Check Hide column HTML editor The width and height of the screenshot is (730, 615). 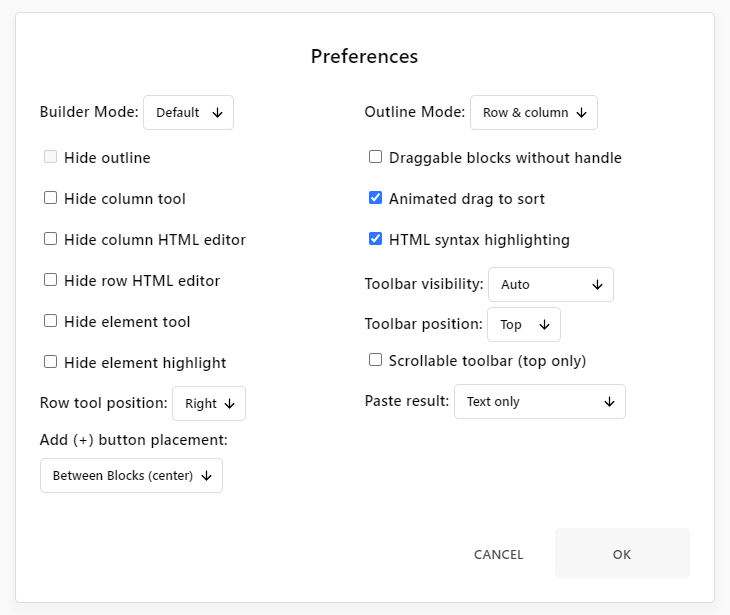50,239
